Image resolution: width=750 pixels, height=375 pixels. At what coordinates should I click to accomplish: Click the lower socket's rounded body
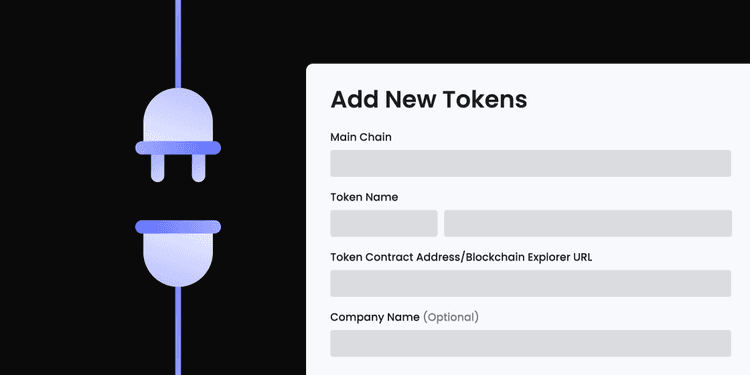[x=178, y=260]
